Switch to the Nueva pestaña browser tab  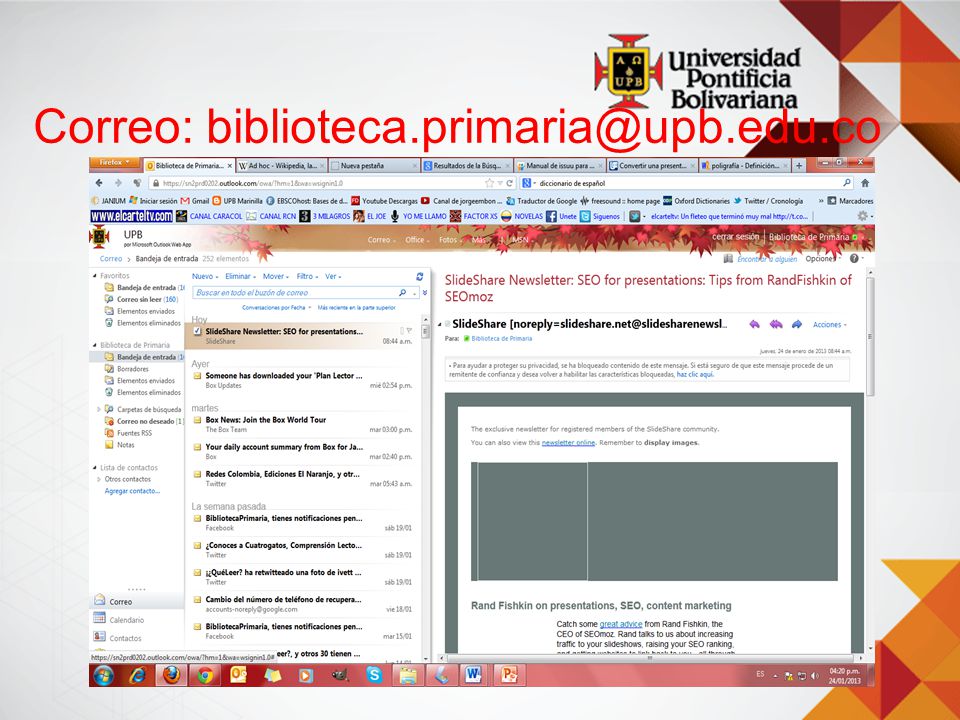coord(372,165)
